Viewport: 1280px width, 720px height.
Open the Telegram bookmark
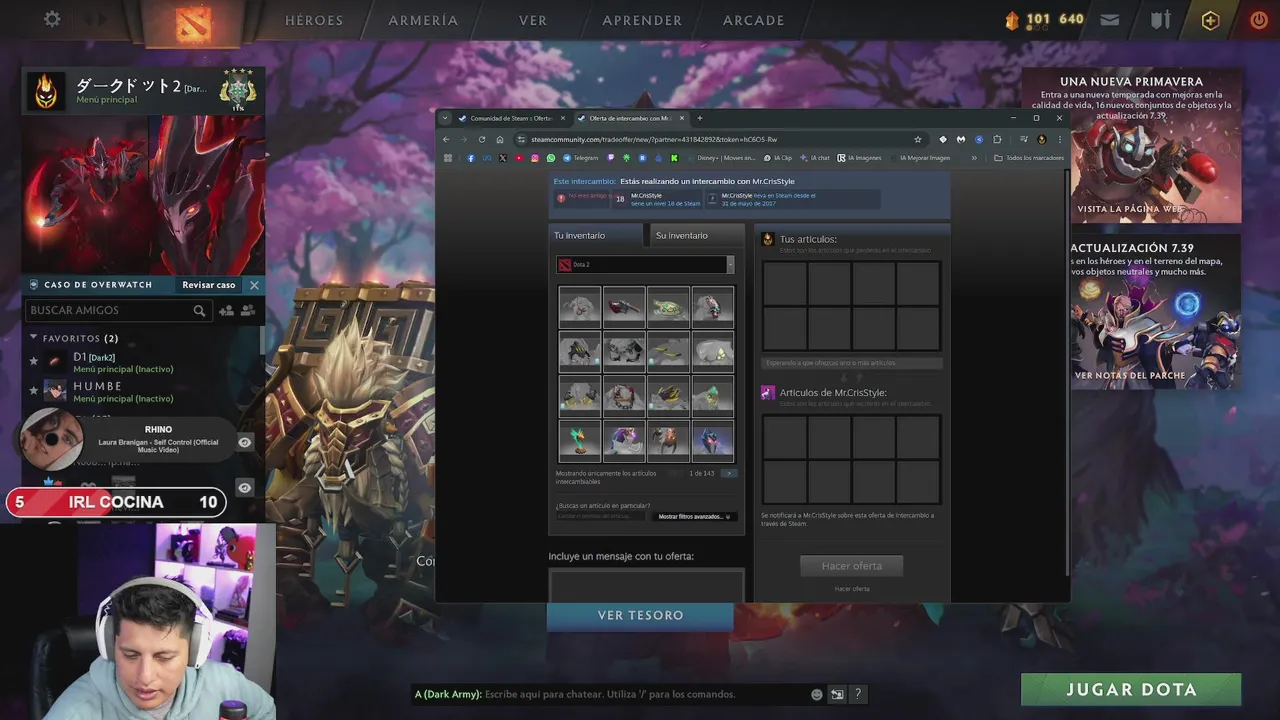(581, 158)
